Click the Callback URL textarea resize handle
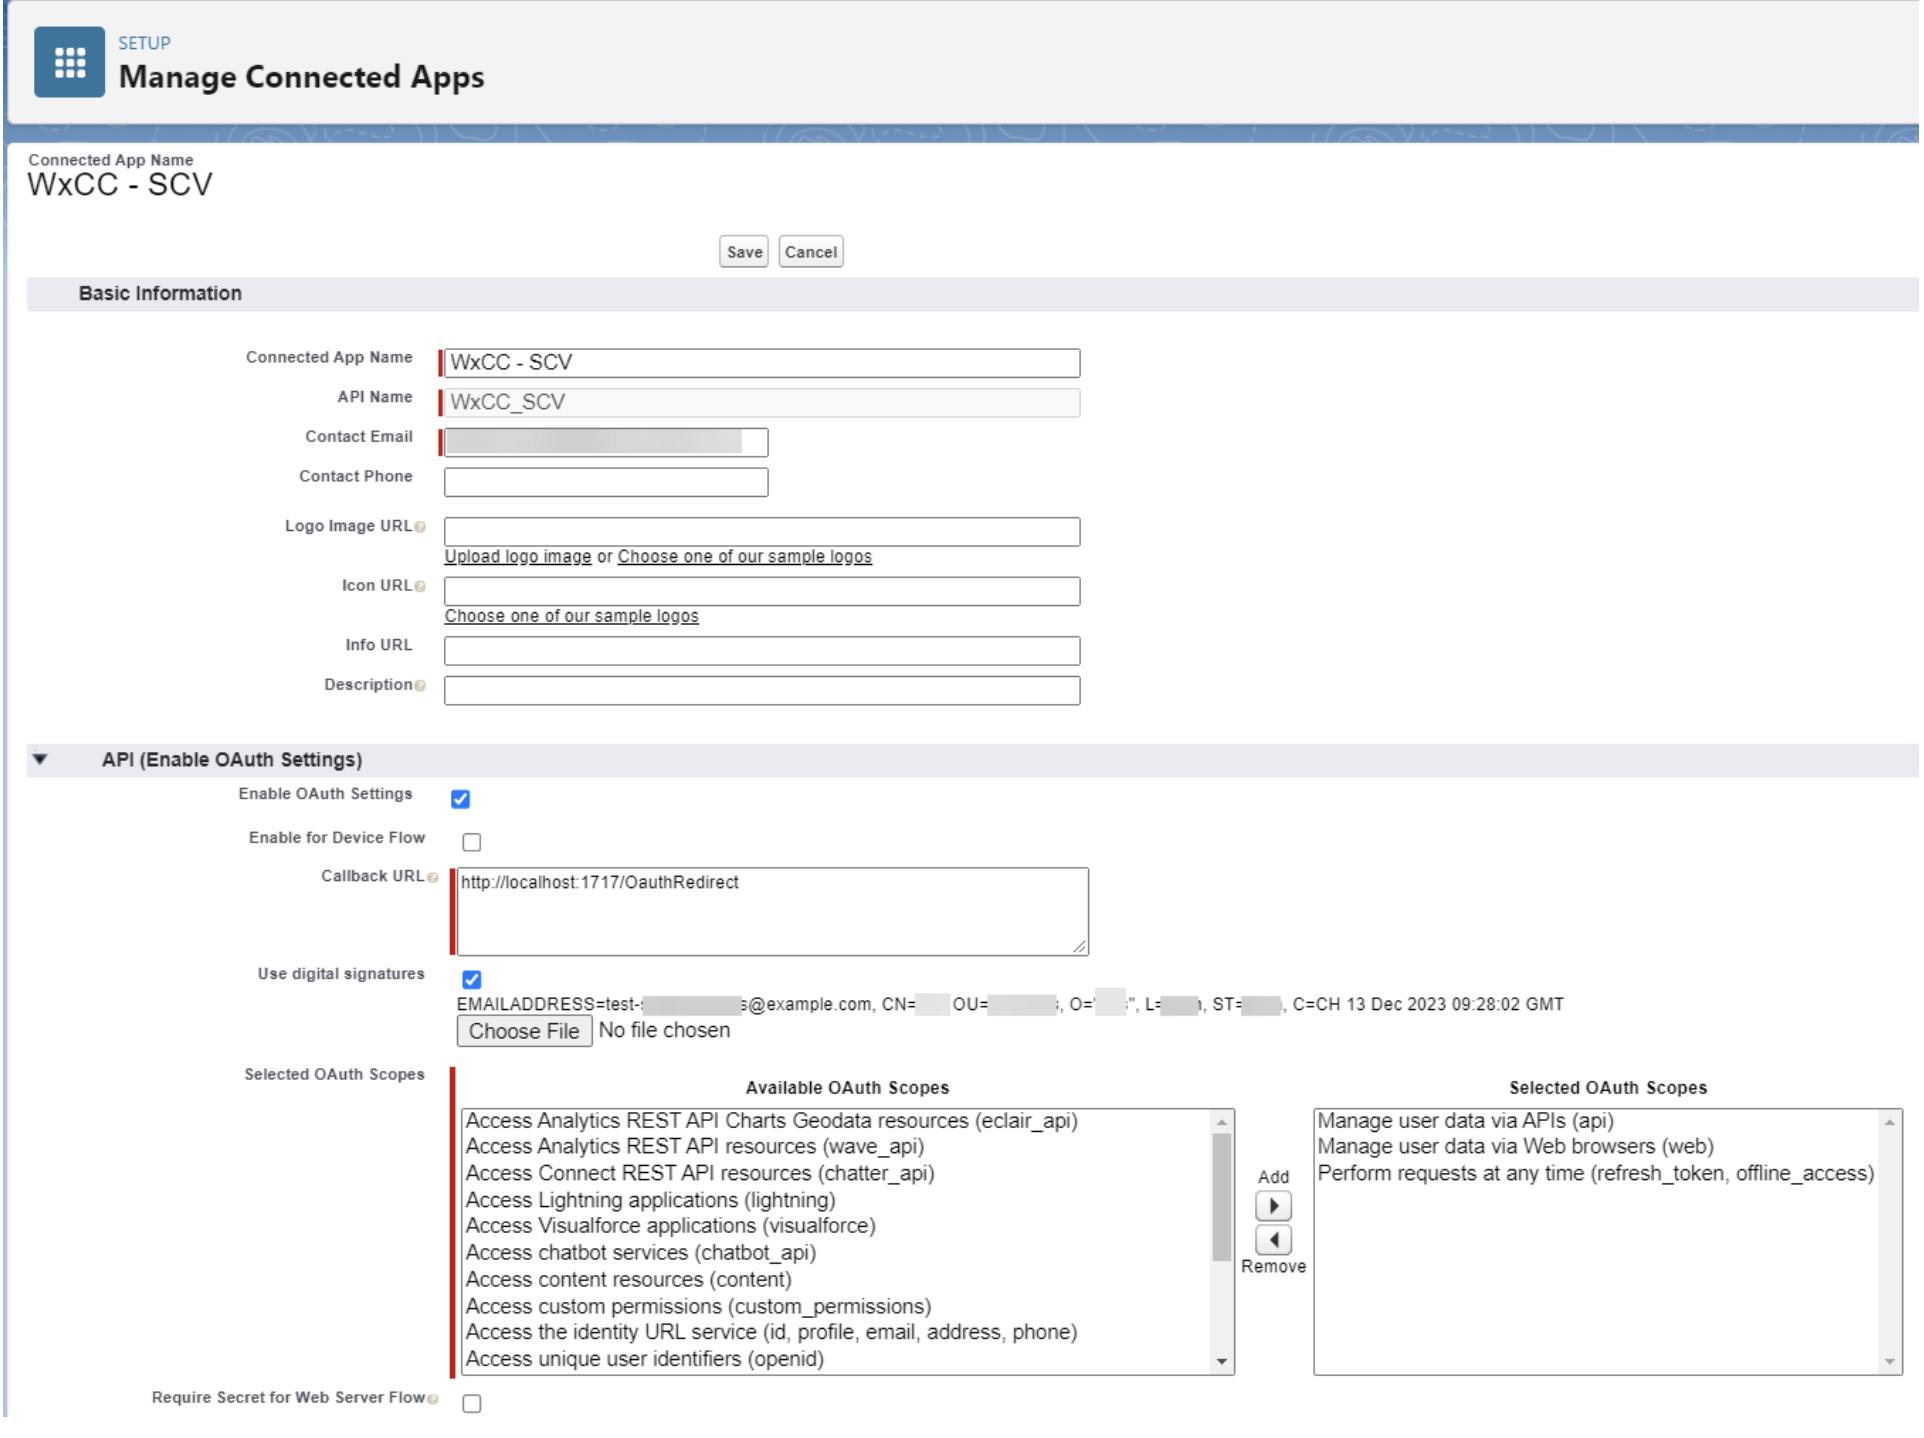1924x1438 pixels. [x=1082, y=949]
